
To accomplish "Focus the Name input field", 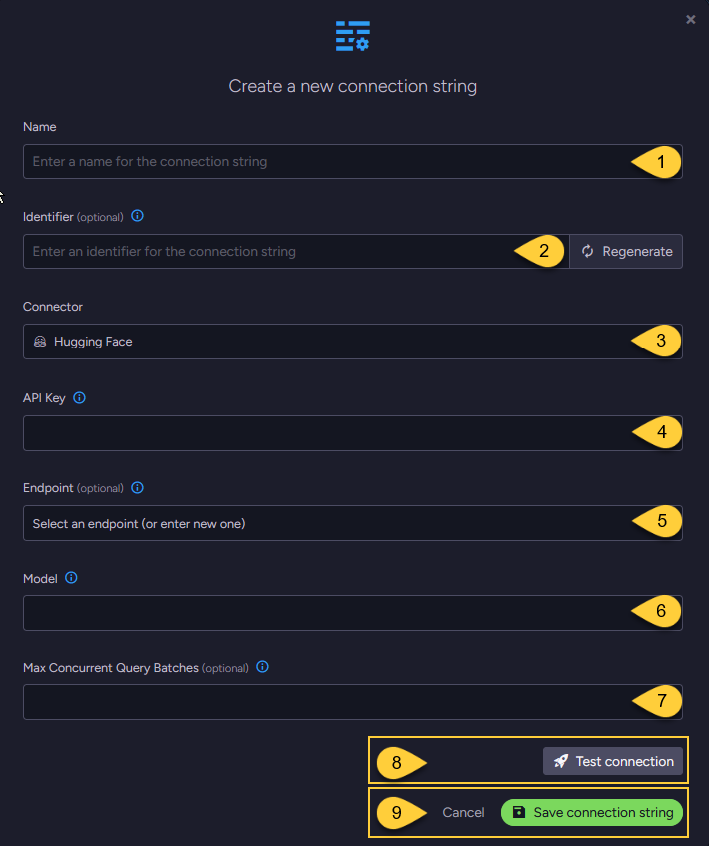I will coord(353,161).
